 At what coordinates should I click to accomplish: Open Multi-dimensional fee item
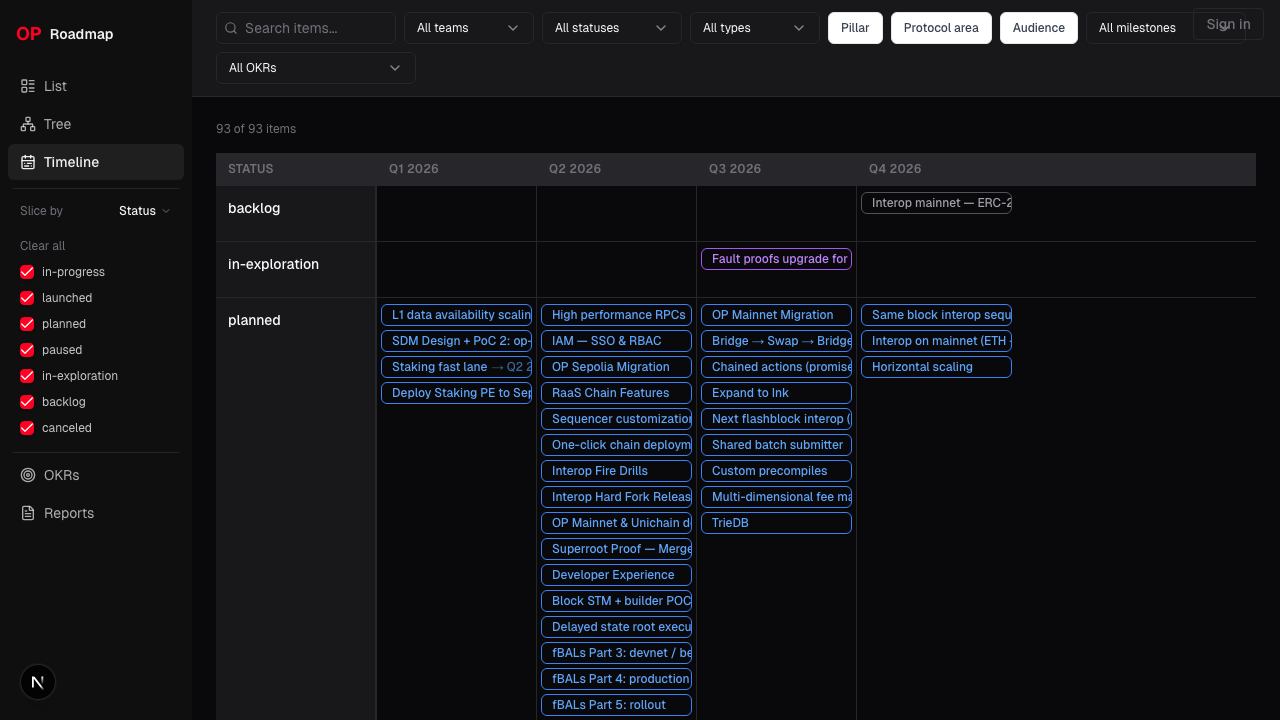tap(776, 497)
